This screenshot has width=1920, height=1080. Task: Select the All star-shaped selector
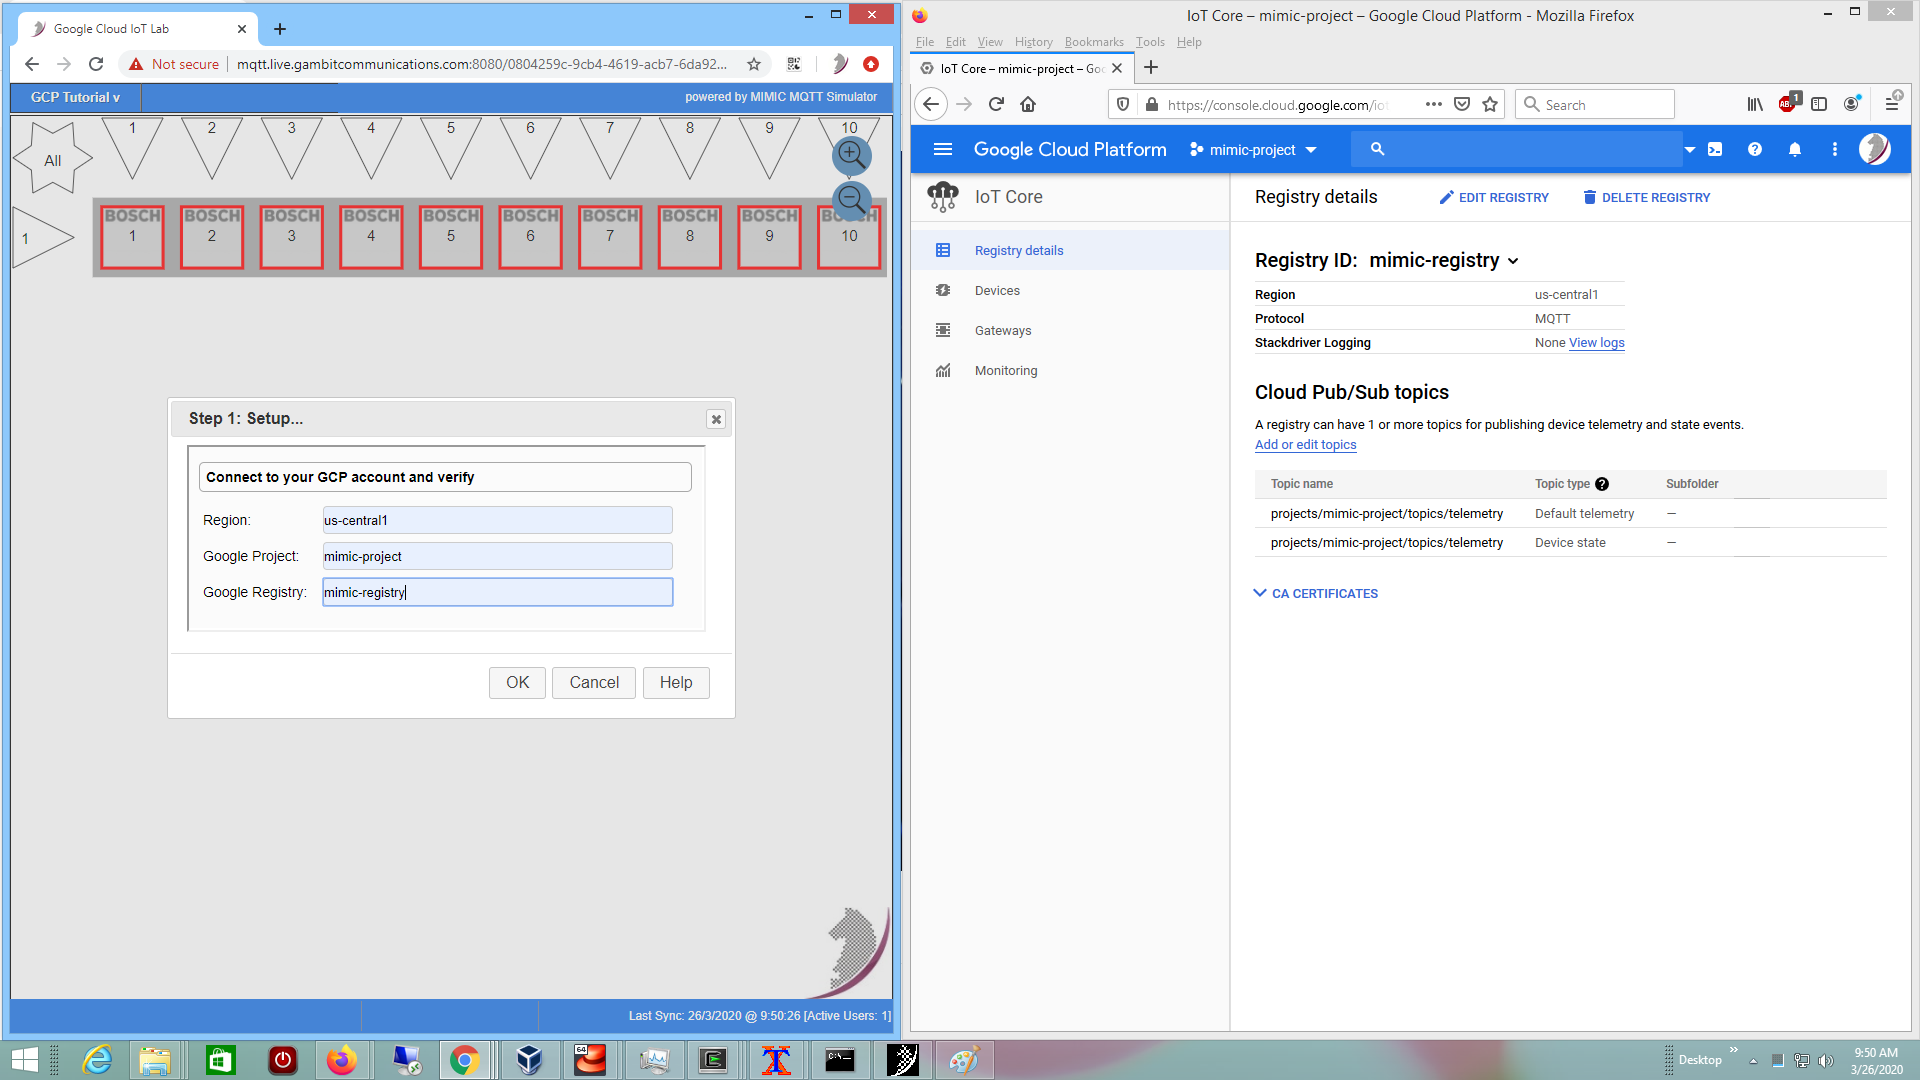click(53, 159)
